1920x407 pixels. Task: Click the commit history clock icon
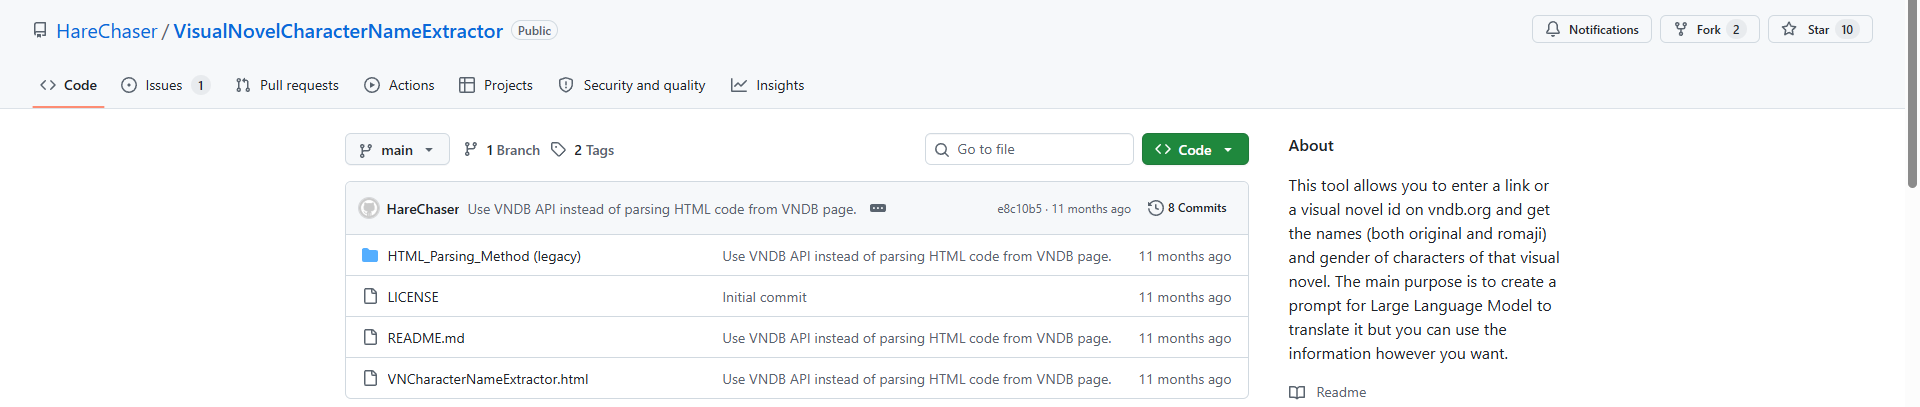(x=1155, y=208)
